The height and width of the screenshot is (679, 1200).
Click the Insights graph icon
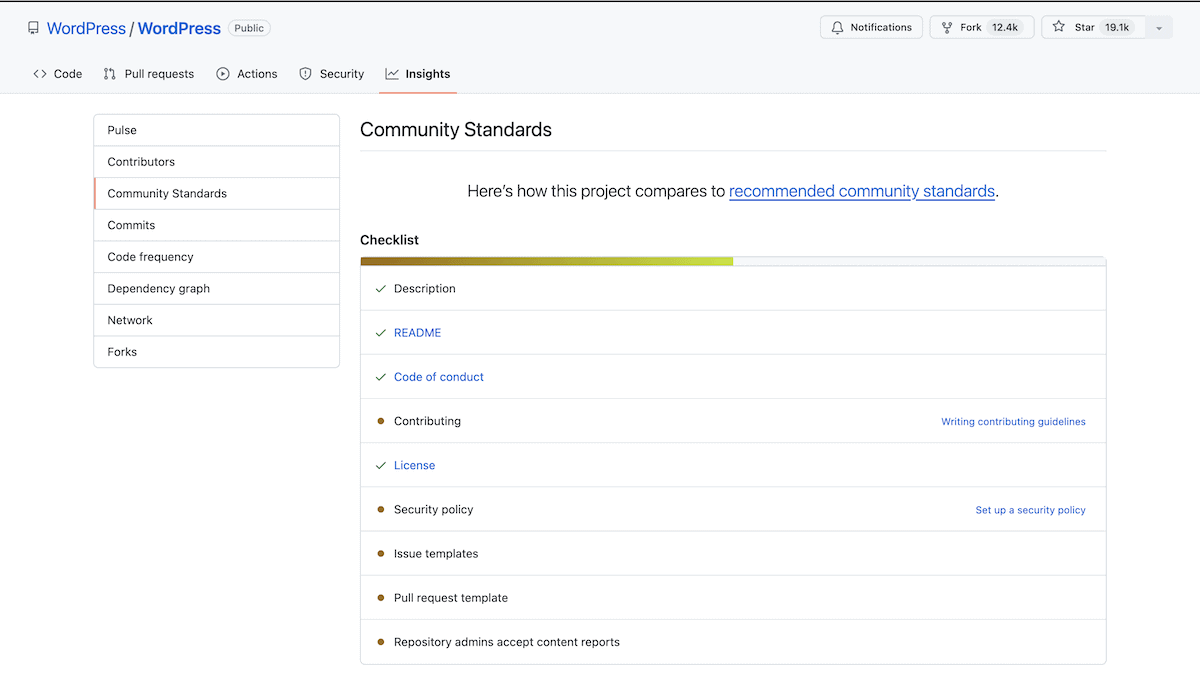tap(393, 73)
